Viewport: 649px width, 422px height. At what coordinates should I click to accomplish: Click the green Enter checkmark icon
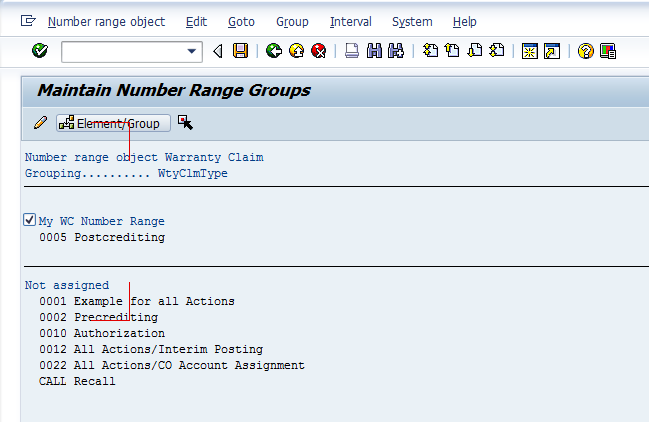[x=40, y=51]
